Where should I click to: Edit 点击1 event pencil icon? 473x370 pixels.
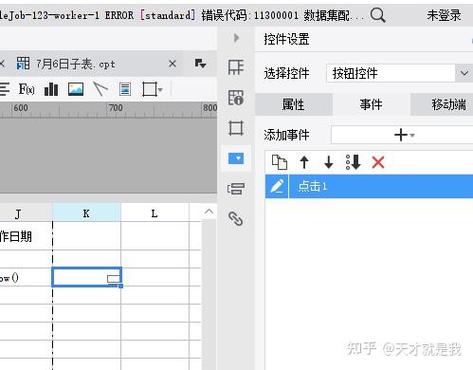[x=277, y=186]
